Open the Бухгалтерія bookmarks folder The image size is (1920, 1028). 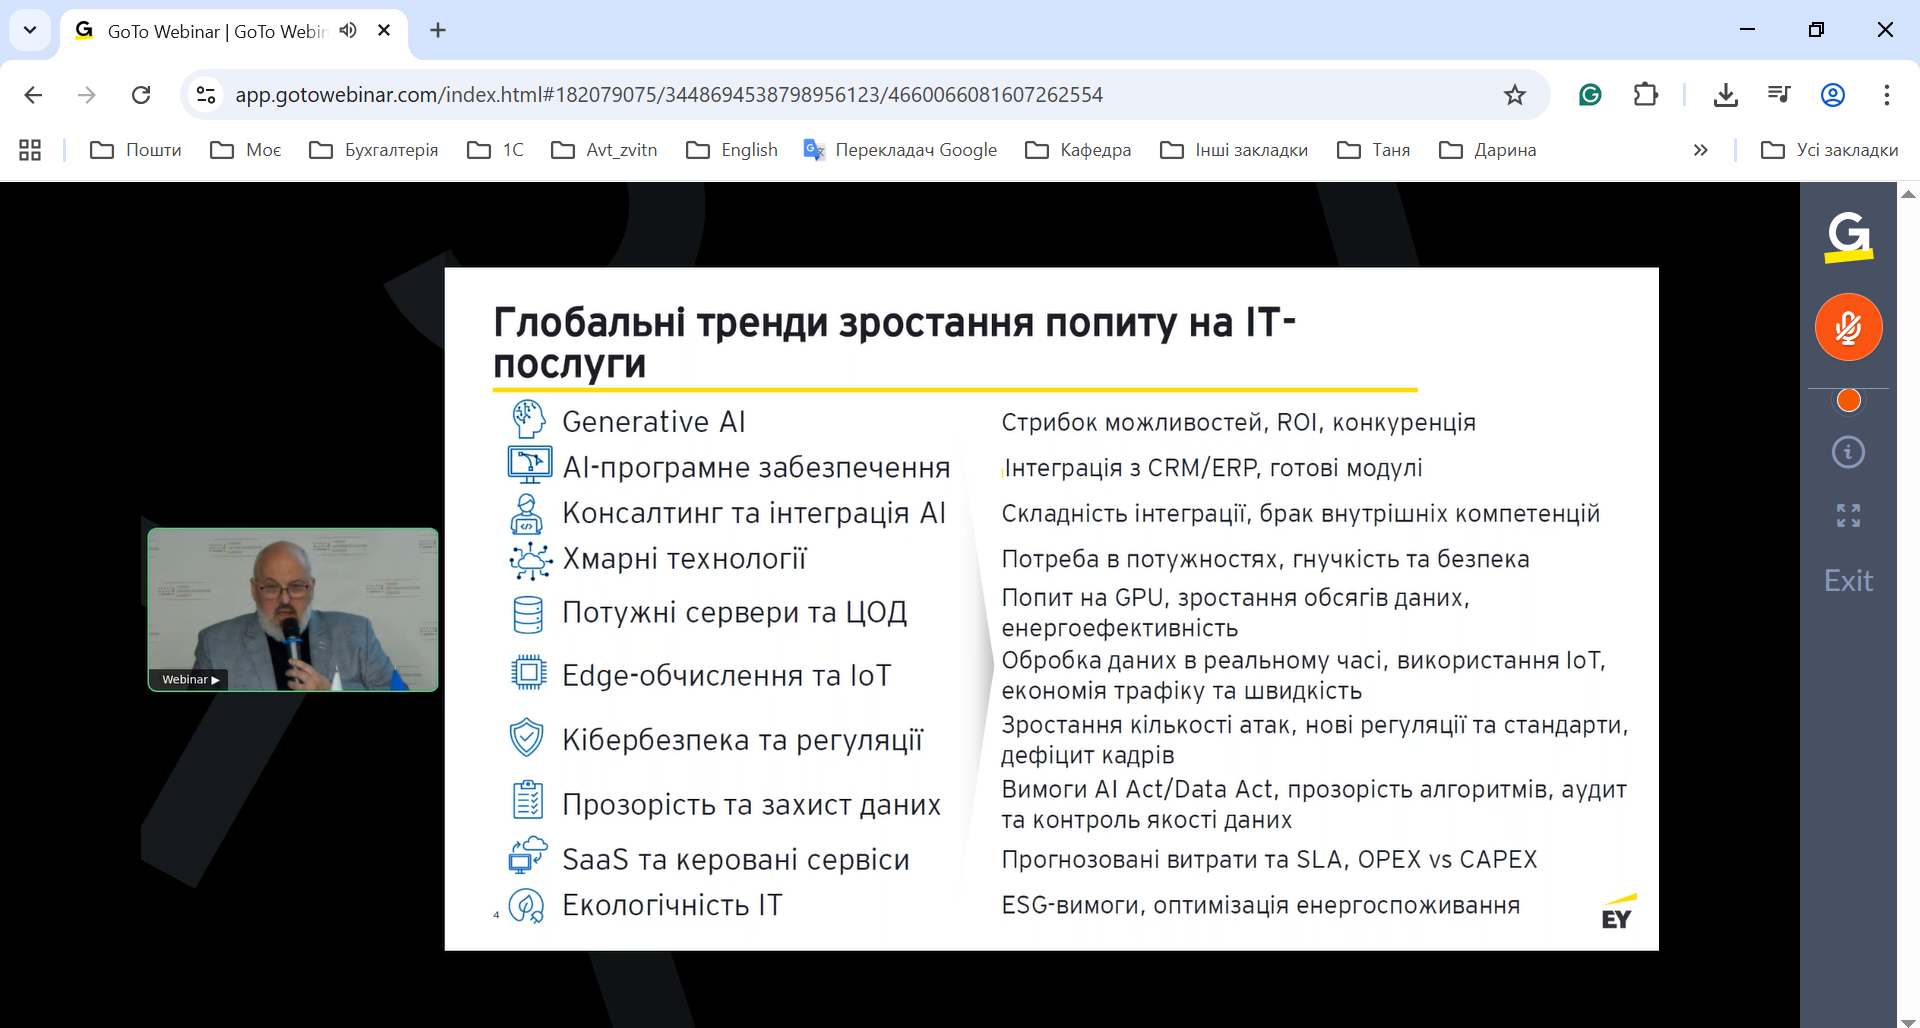point(374,150)
